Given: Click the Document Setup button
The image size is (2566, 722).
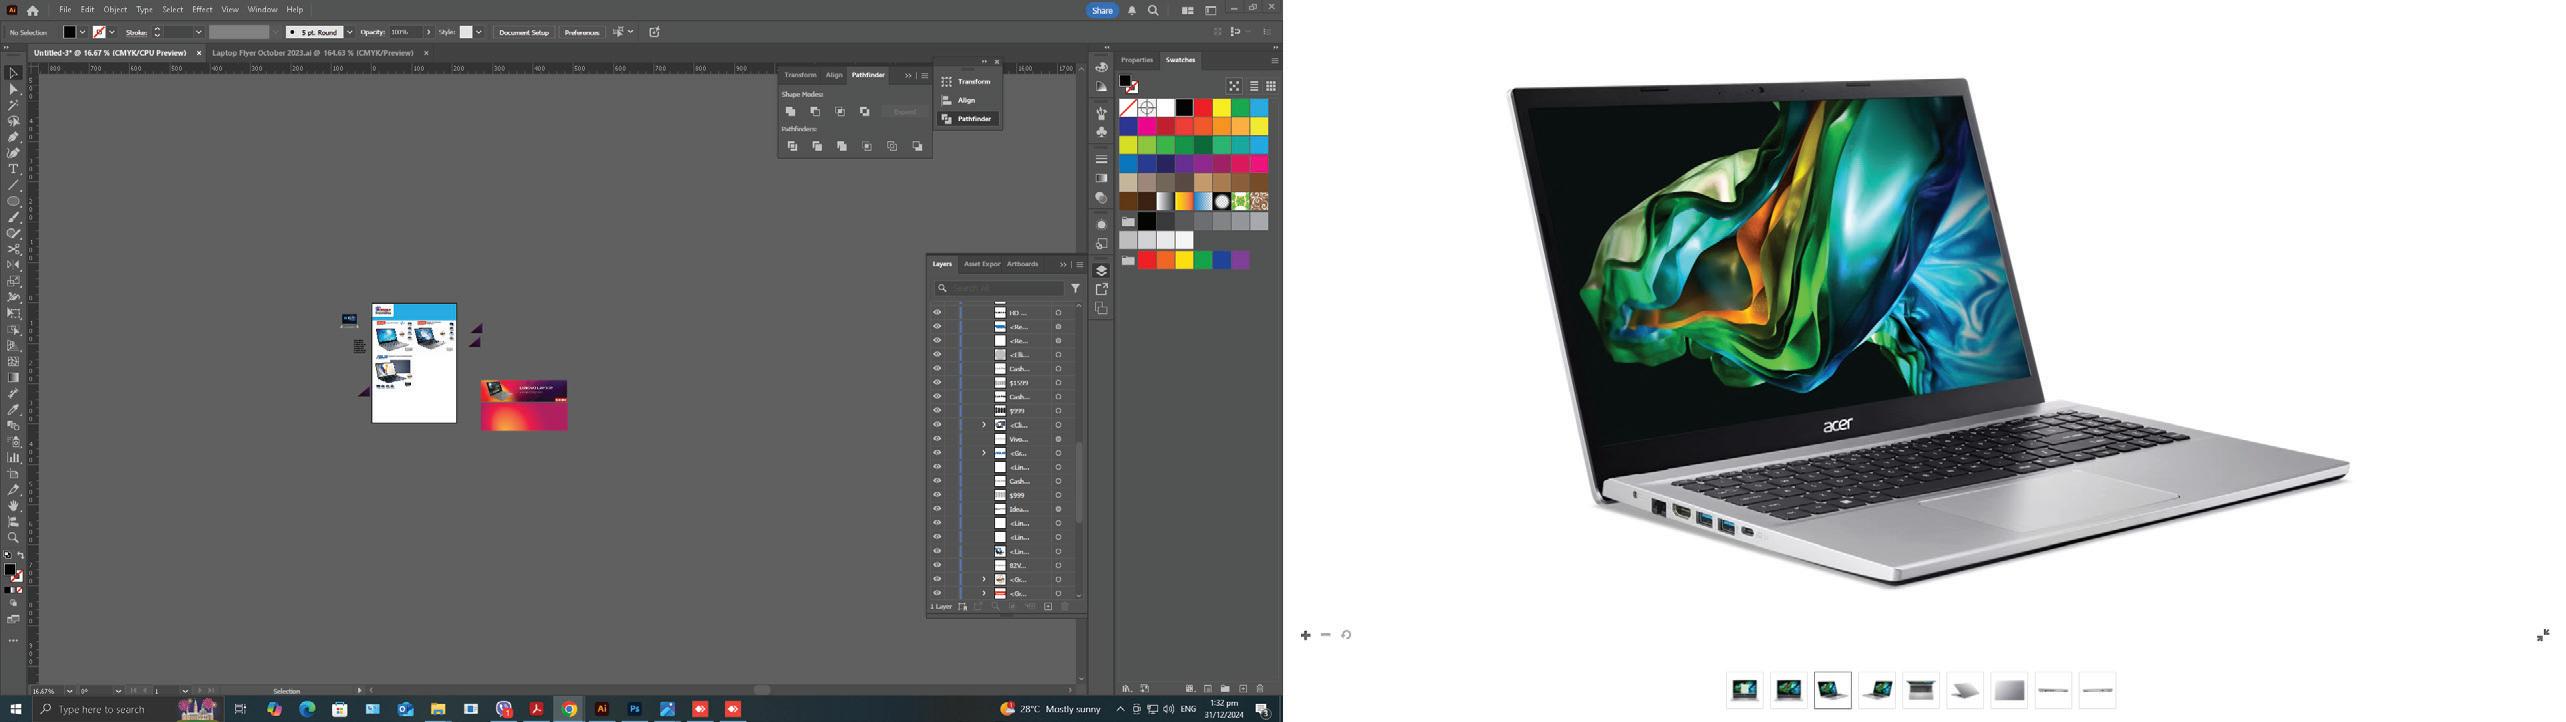Looking at the screenshot, I should [x=524, y=32].
